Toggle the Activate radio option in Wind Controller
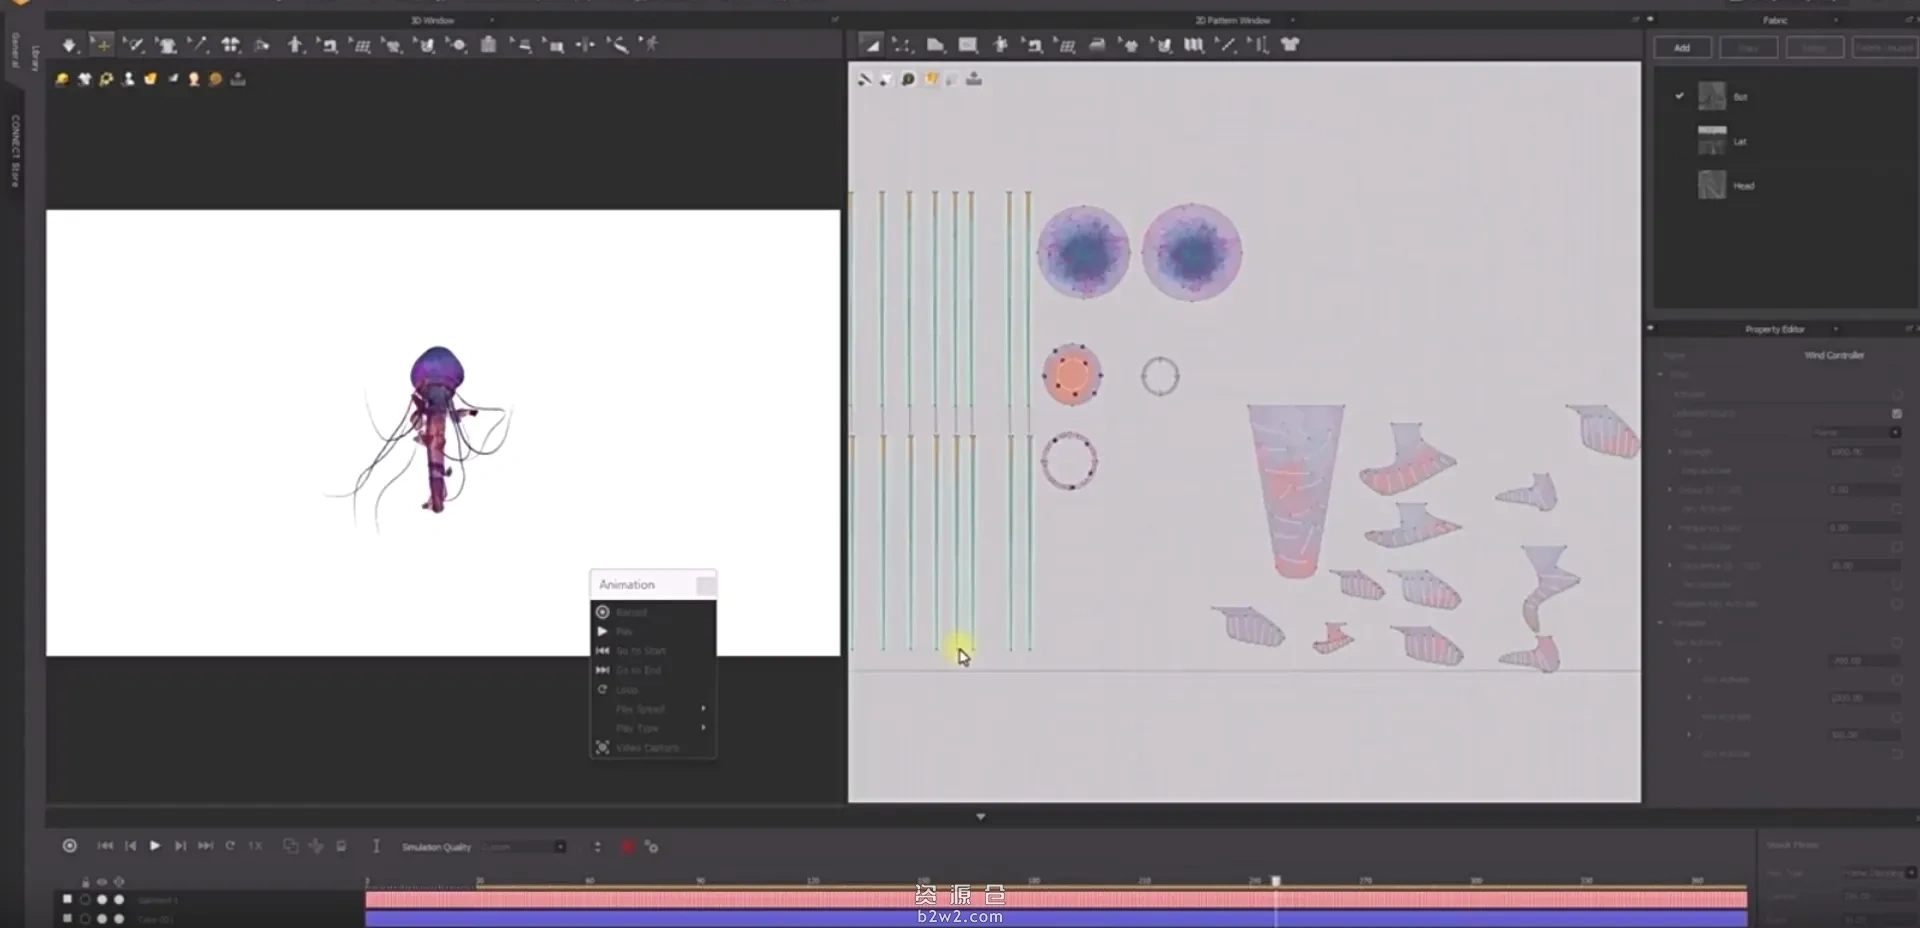Viewport: 1920px width, 928px height. coord(1897,394)
